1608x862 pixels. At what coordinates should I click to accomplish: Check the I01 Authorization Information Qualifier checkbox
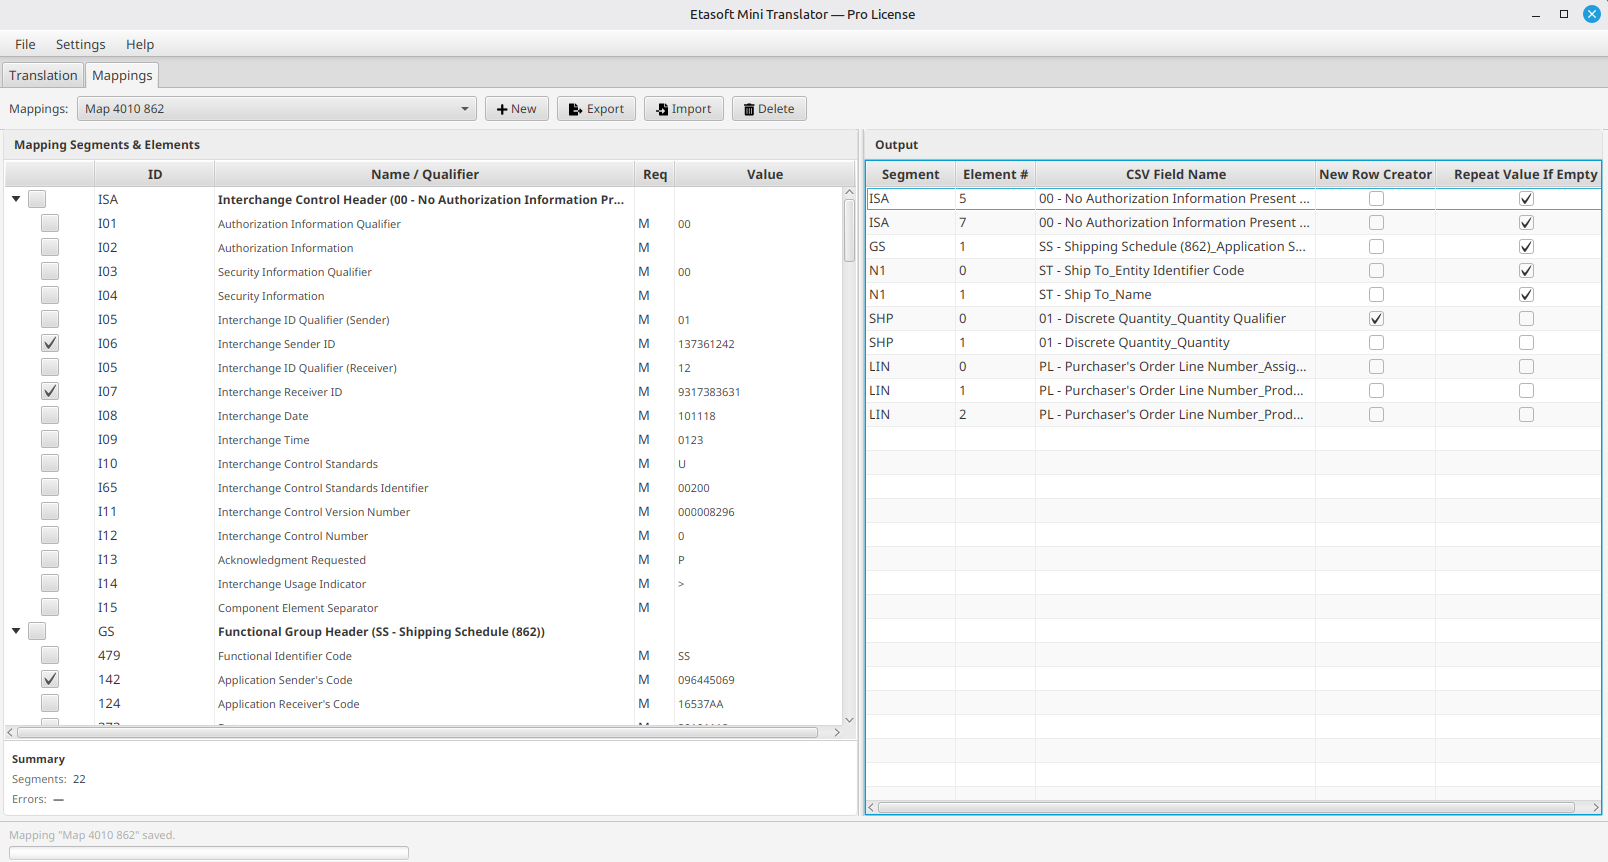tap(50, 223)
